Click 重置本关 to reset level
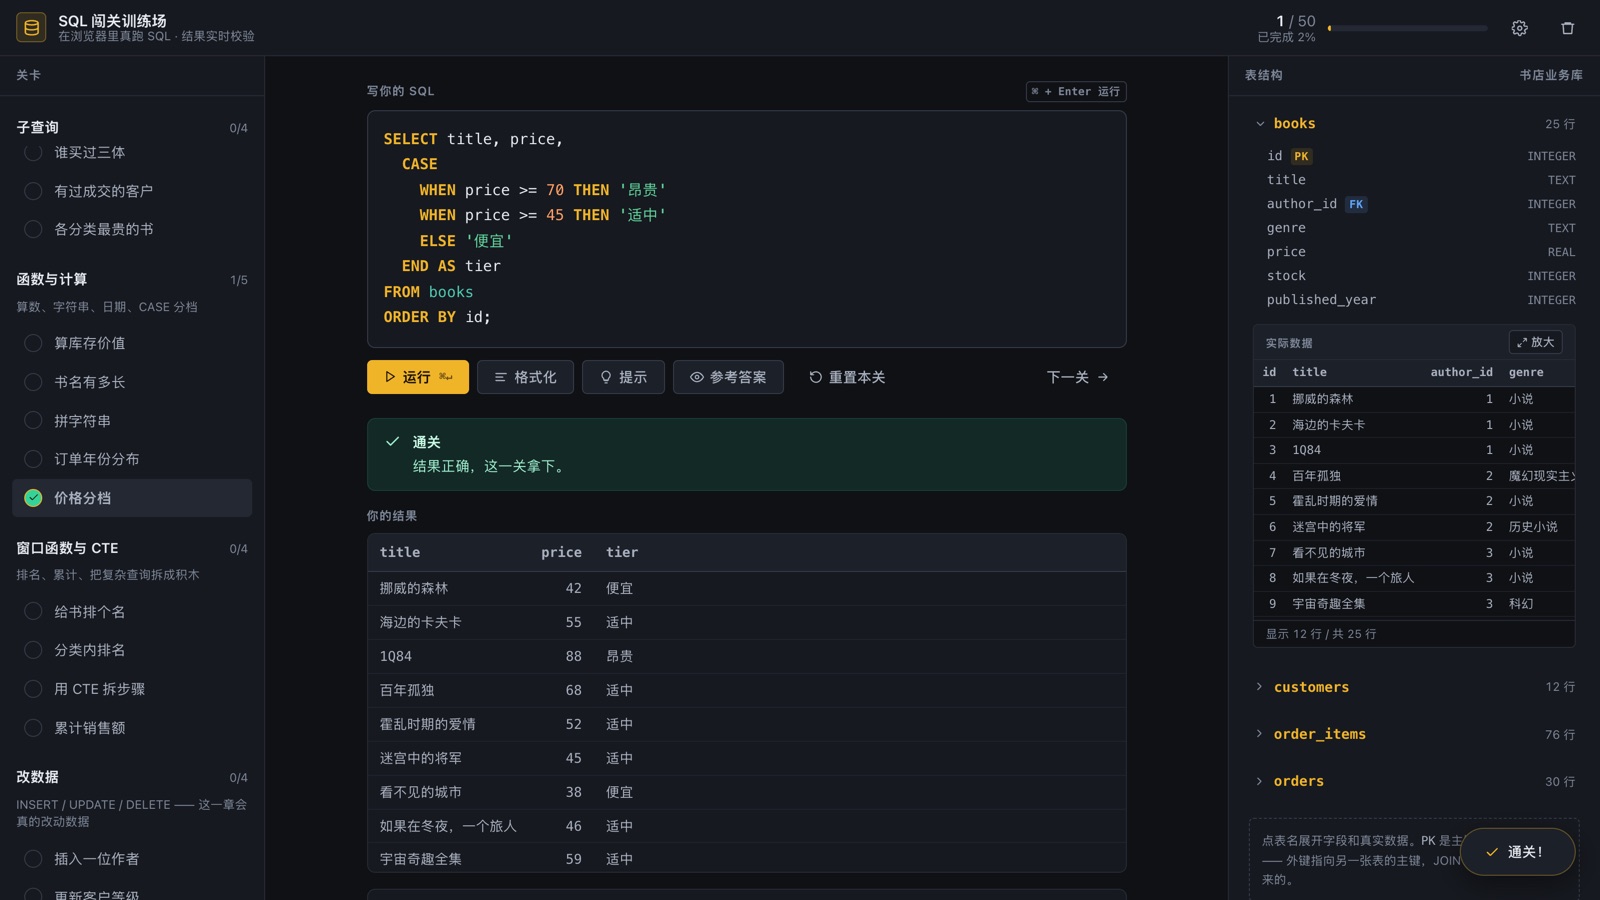The width and height of the screenshot is (1600, 900). coord(847,377)
